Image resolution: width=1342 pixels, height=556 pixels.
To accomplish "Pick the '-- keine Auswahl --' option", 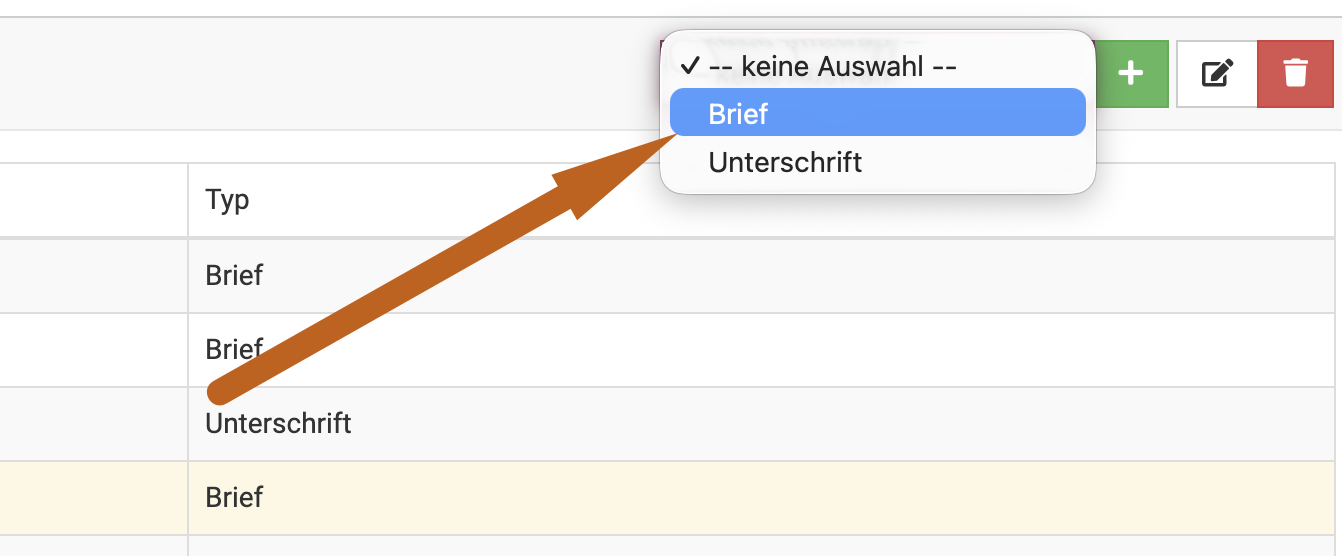I will click(x=833, y=67).
